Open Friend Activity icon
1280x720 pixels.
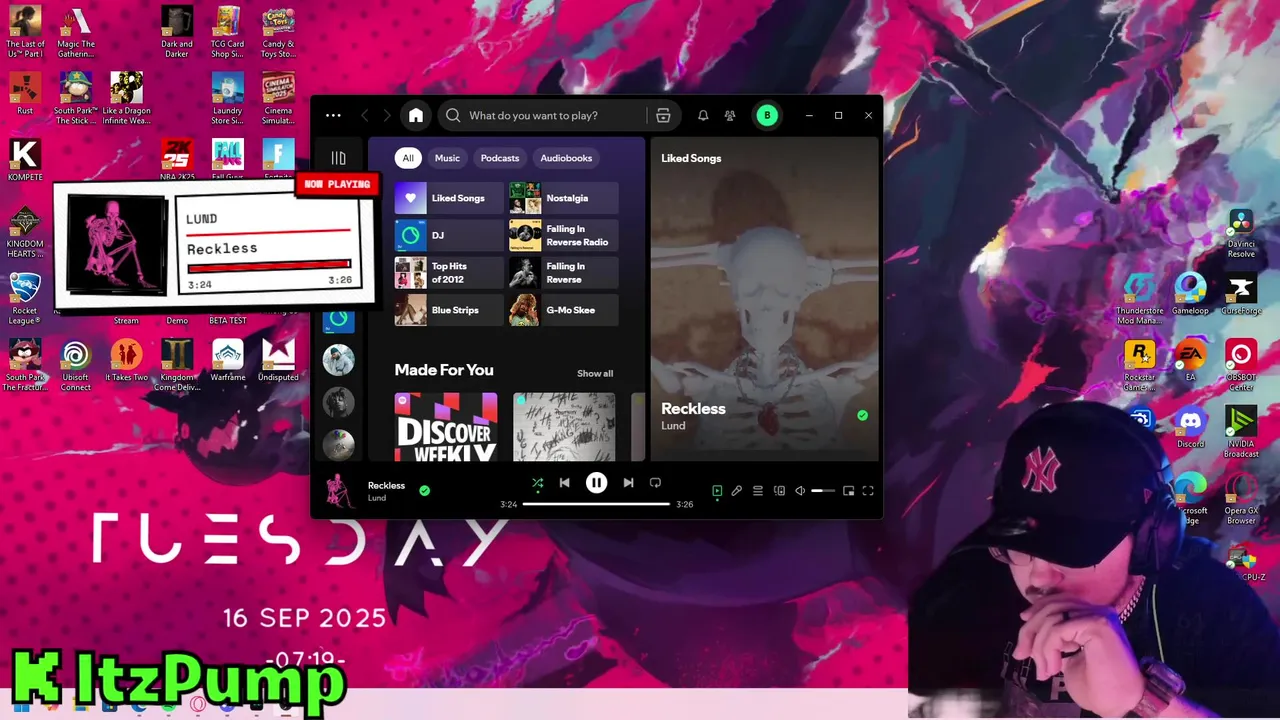pos(730,115)
